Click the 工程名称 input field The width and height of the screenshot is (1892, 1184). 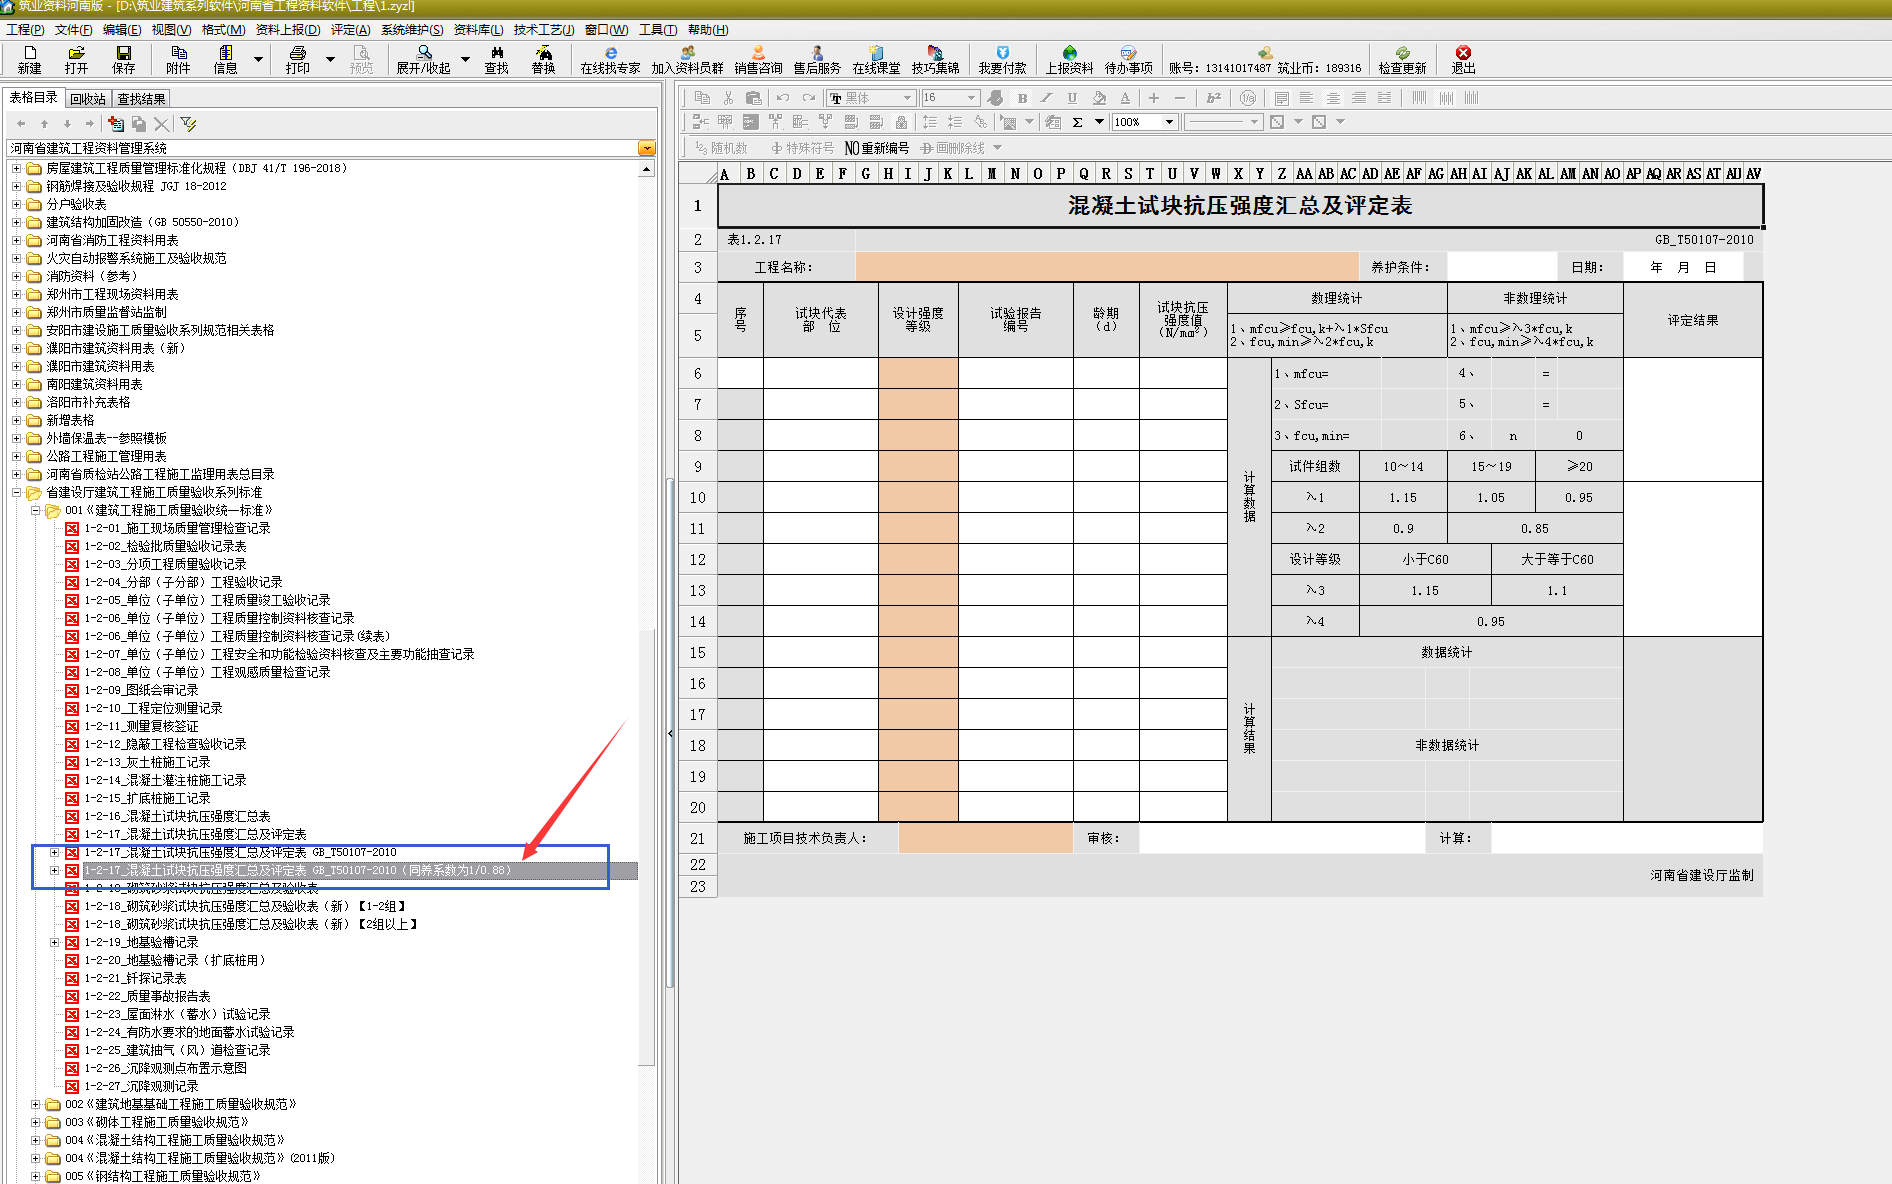click(1107, 267)
